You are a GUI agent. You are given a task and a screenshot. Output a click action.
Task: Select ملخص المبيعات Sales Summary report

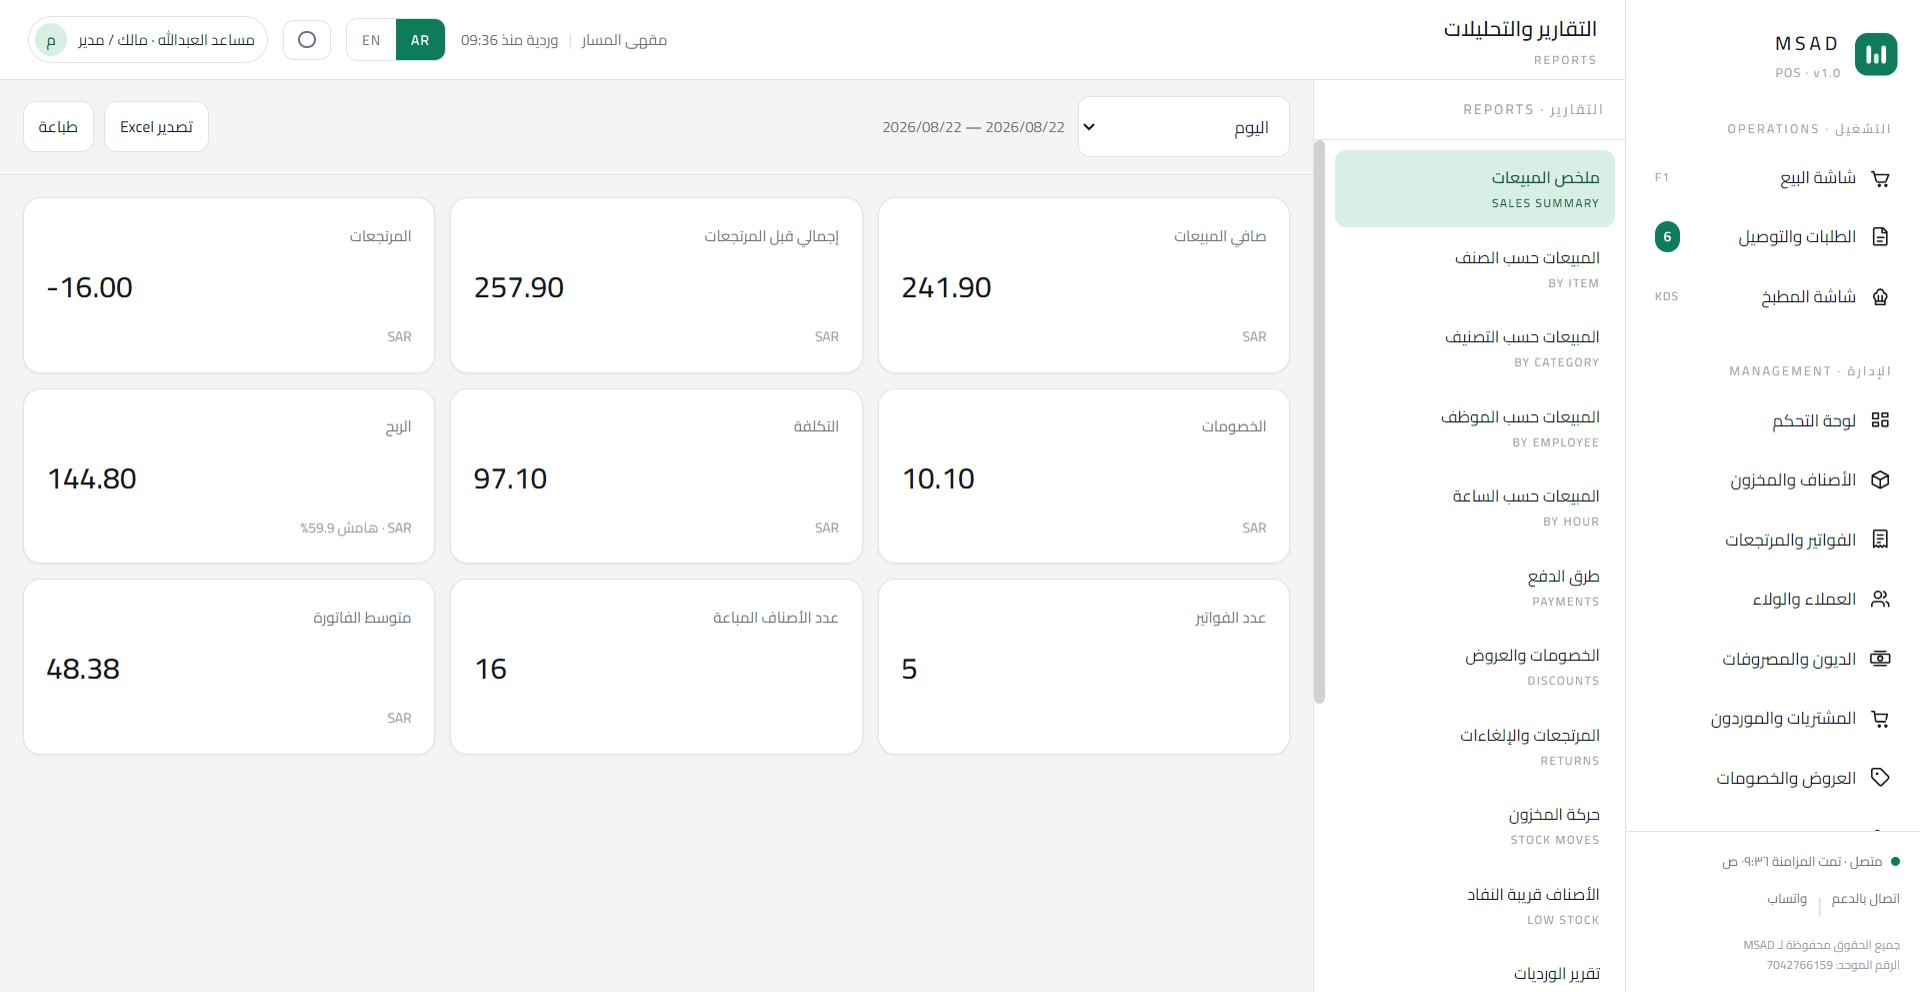(x=1474, y=189)
